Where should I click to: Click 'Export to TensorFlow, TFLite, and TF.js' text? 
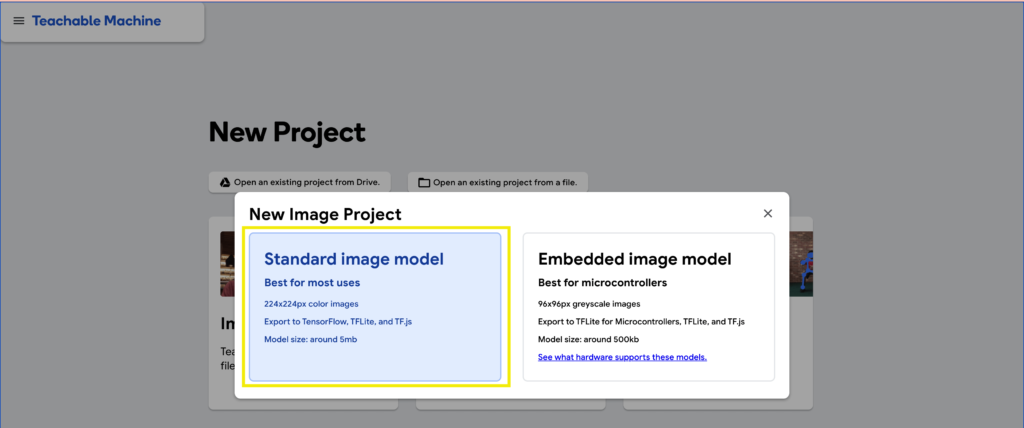click(x=338, y=321)
